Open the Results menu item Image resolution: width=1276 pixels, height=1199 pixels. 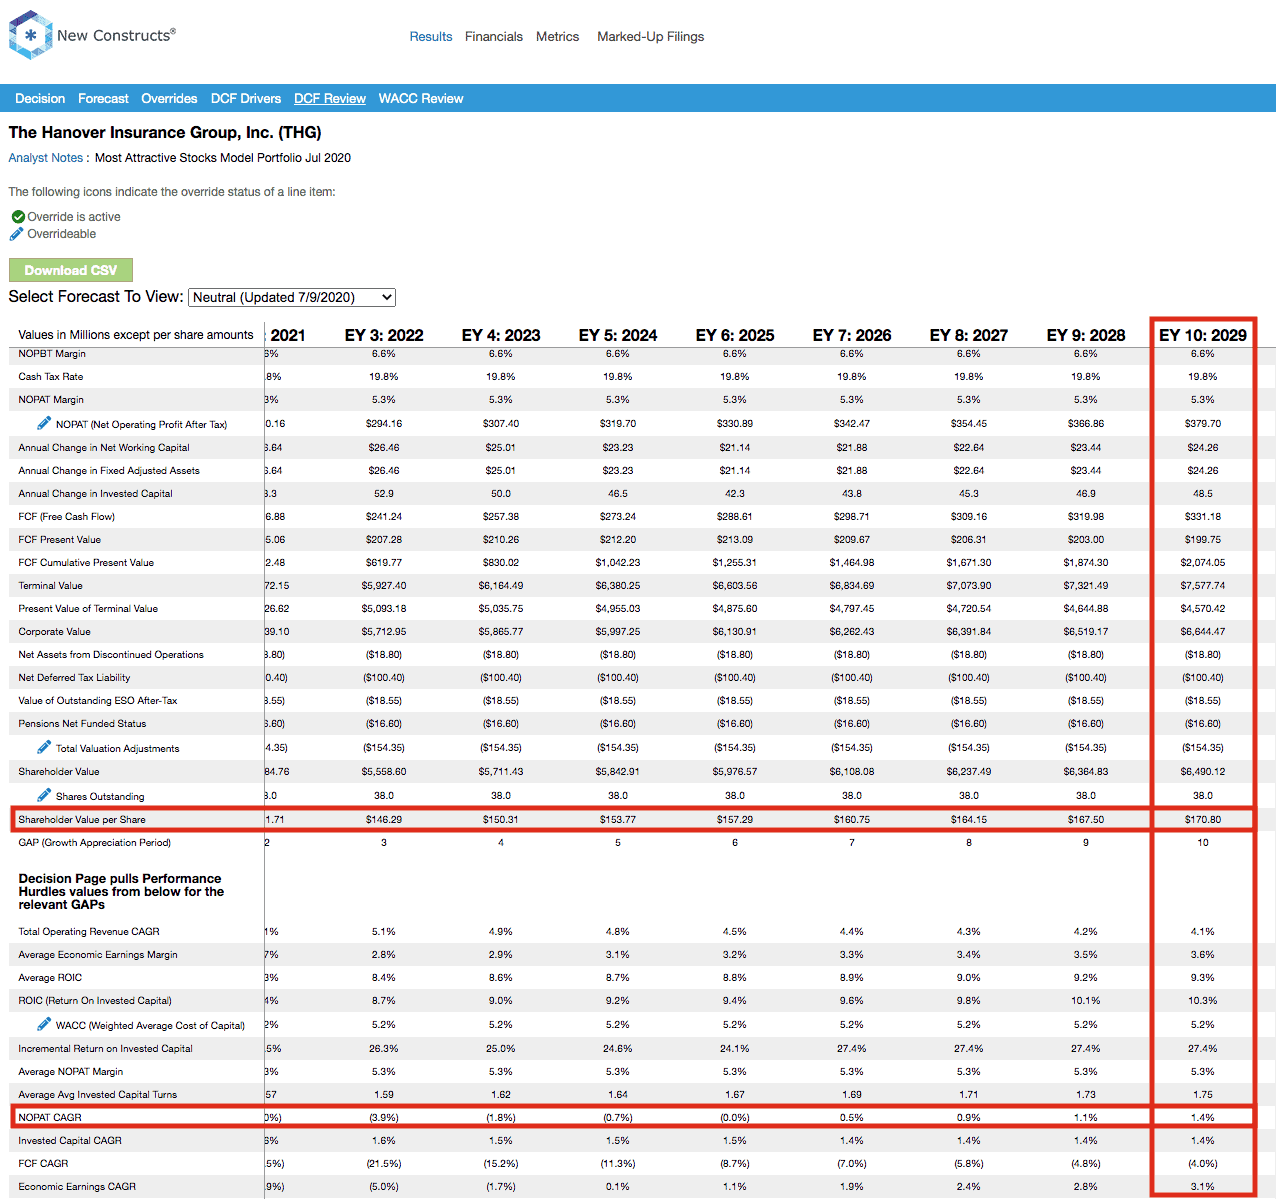(431, 37)
